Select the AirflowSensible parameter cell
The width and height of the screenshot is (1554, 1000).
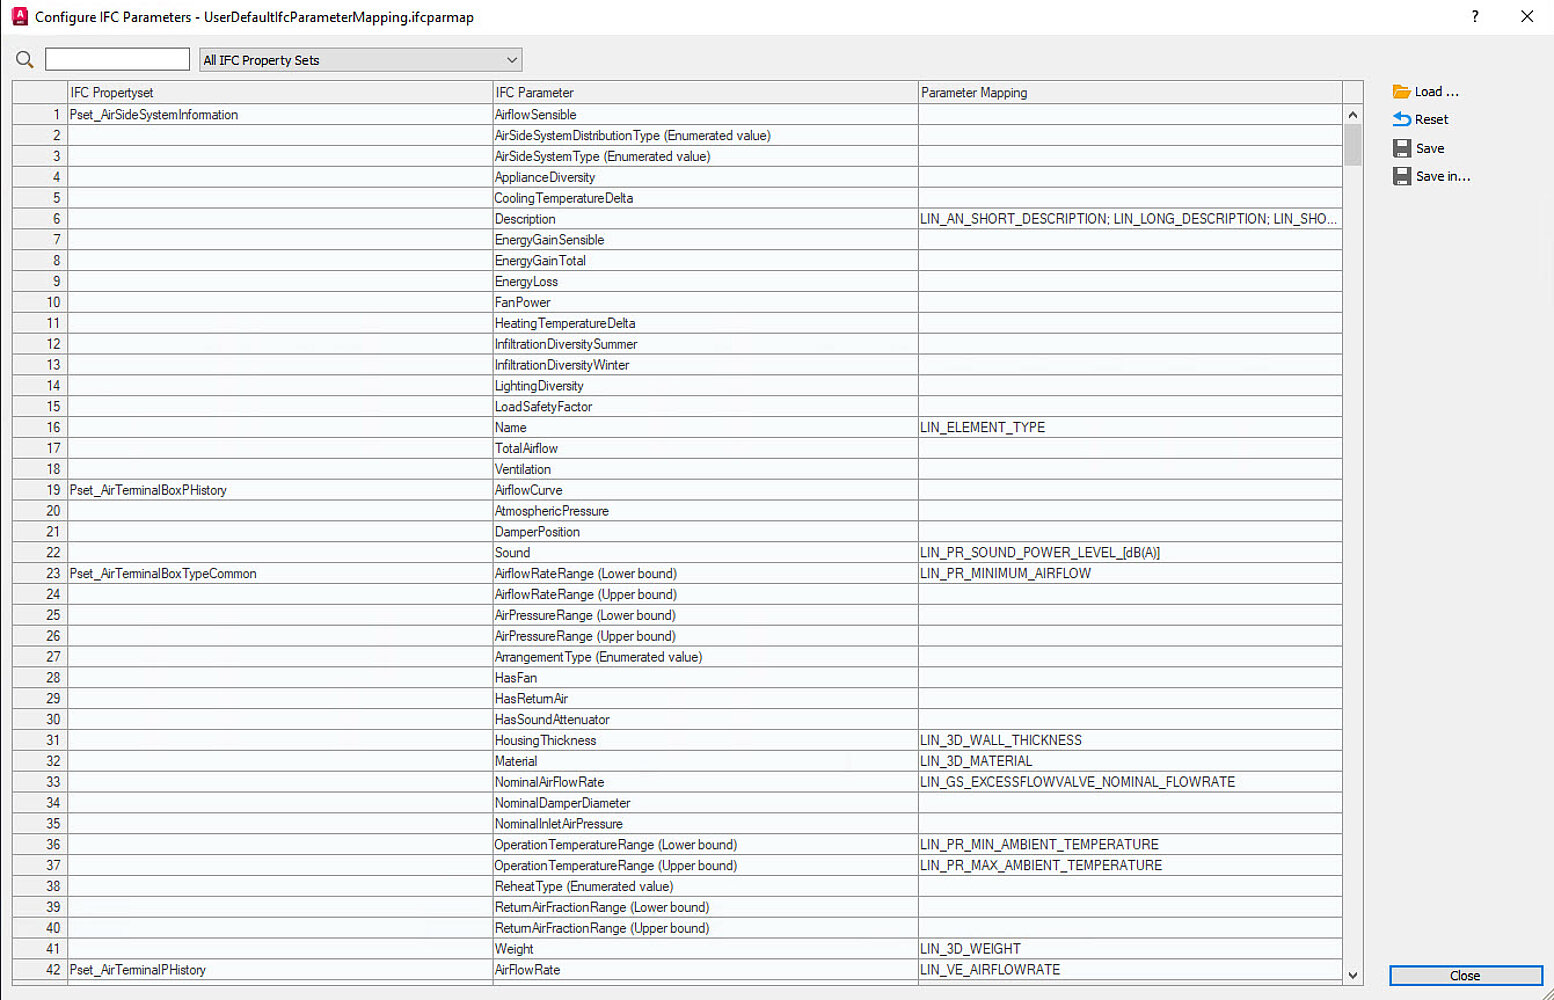705,115
